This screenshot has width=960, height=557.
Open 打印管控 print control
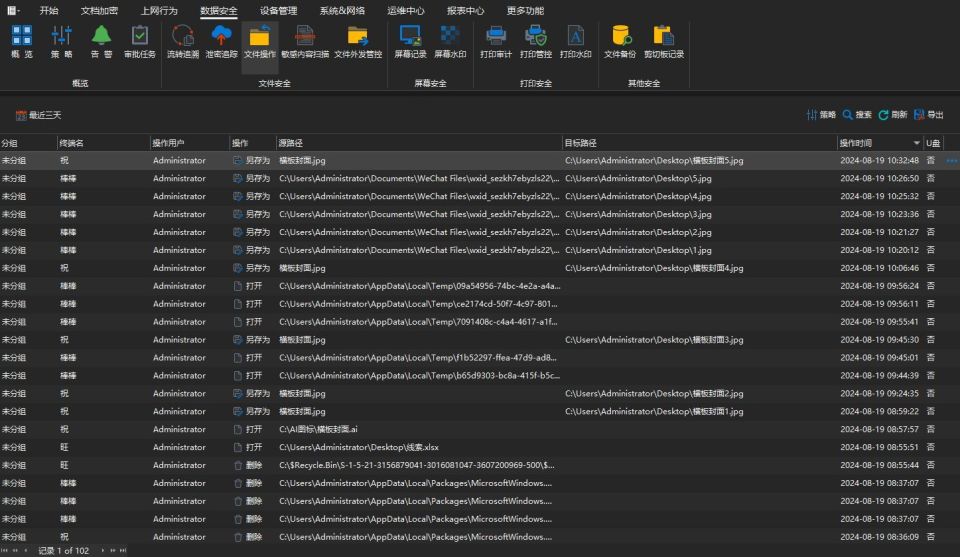point(536,42)
